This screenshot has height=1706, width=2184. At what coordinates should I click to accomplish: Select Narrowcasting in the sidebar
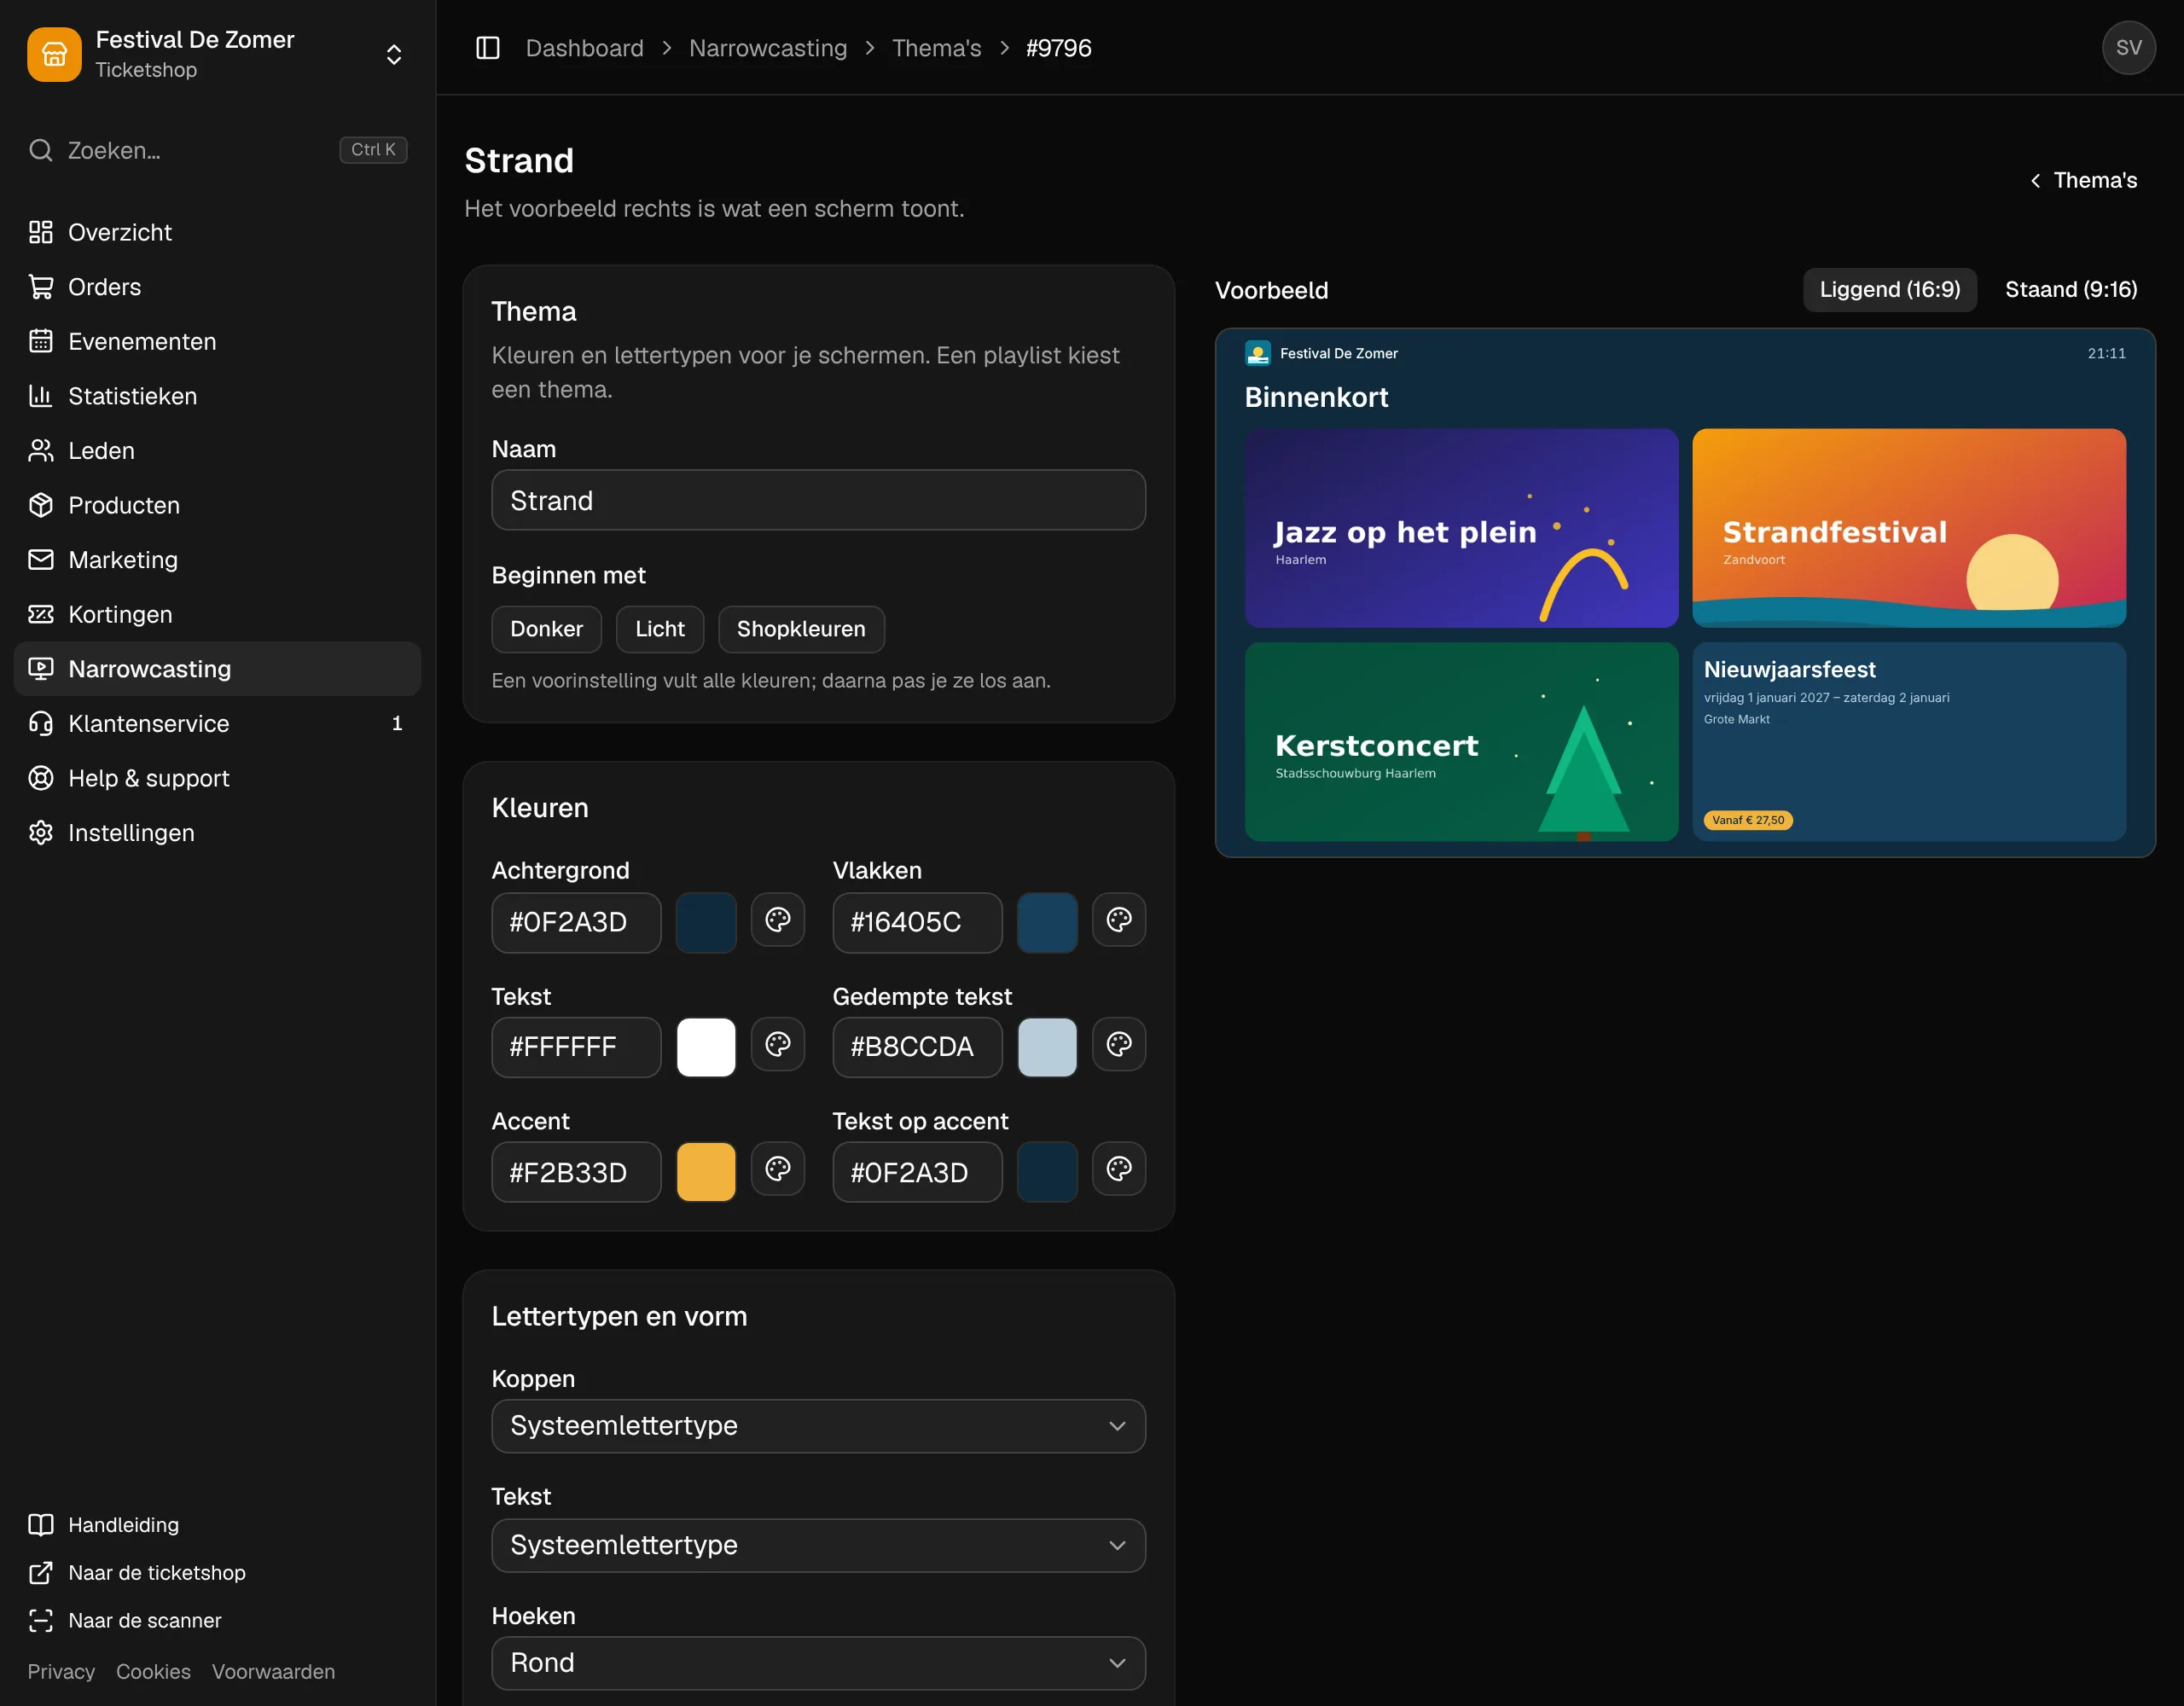click(x=218, y=669)
